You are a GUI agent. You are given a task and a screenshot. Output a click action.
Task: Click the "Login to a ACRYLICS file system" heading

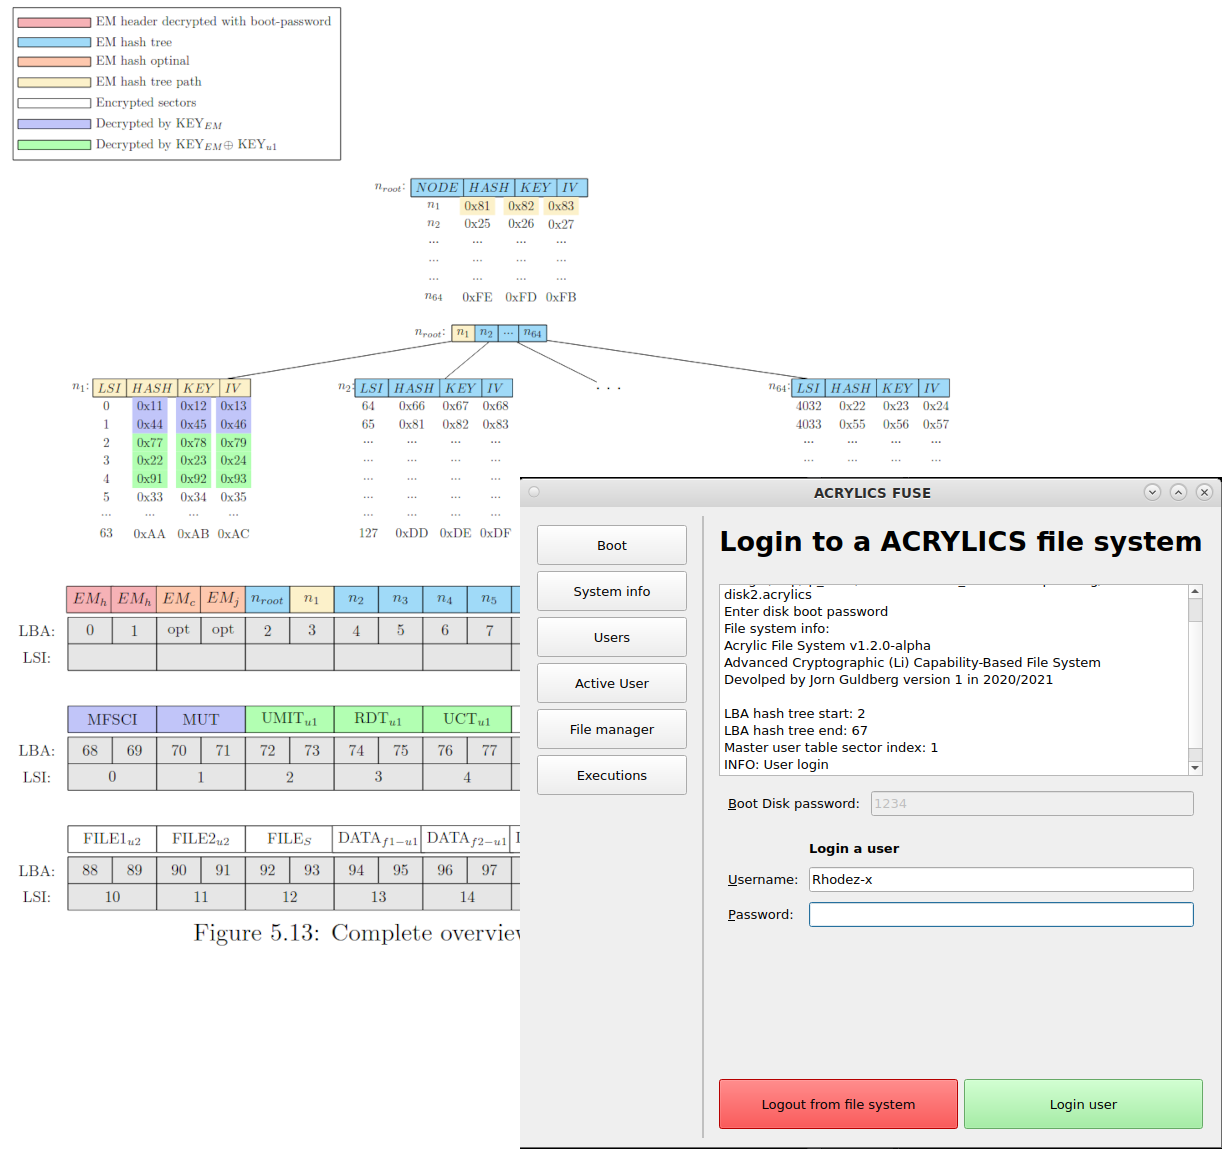tap(961, 541)
